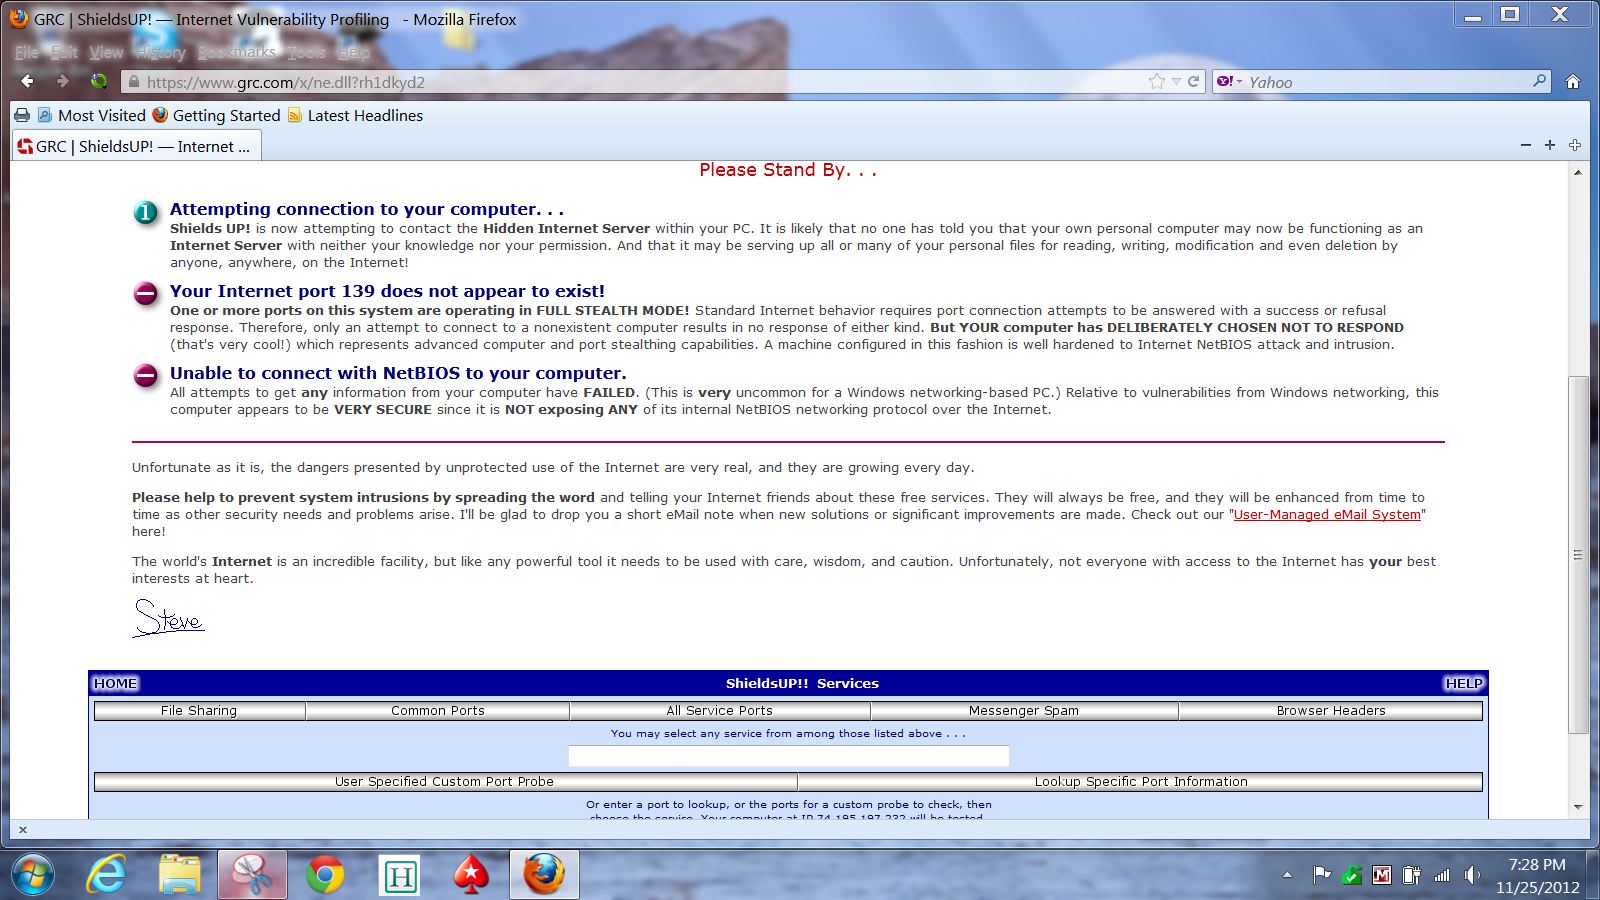Run the Messenger Spam test
Screen dimensions: 1600x900
tap(1024, 711)
